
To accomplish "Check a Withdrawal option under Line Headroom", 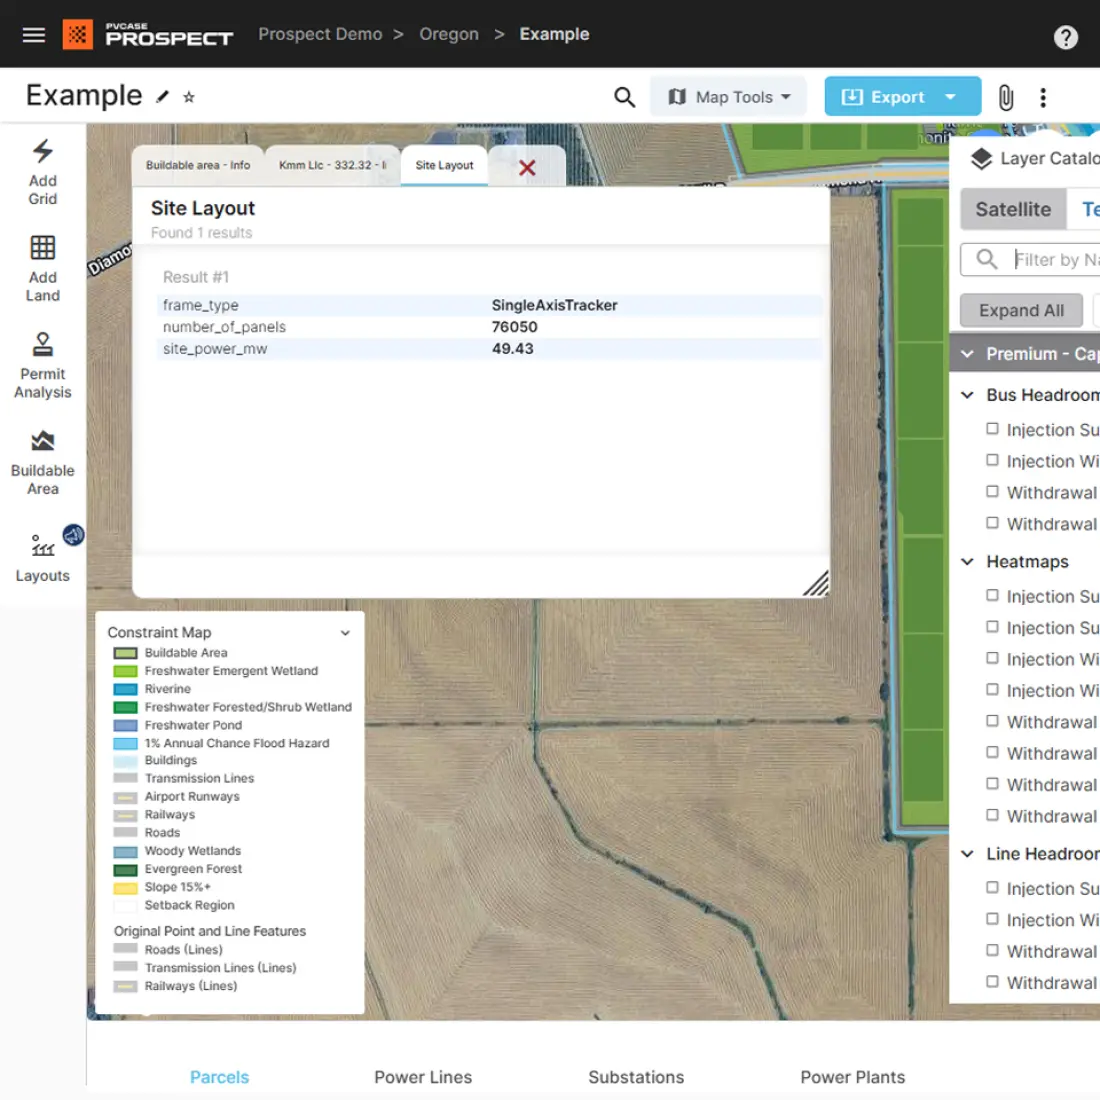I will coord(992,951).
